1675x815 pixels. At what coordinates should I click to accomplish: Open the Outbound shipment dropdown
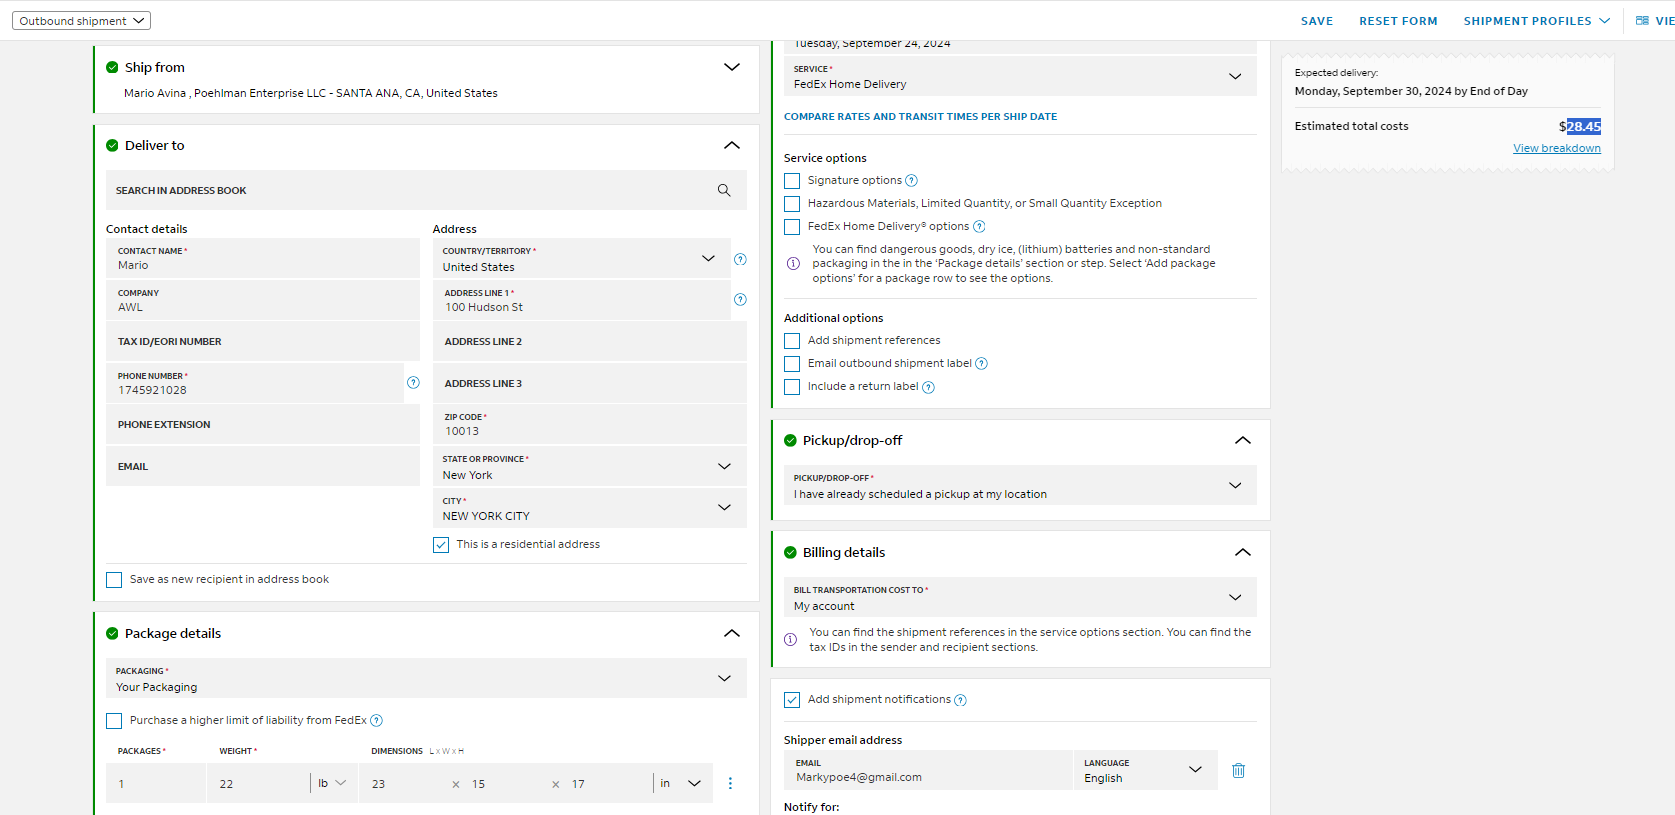point(81,20)
